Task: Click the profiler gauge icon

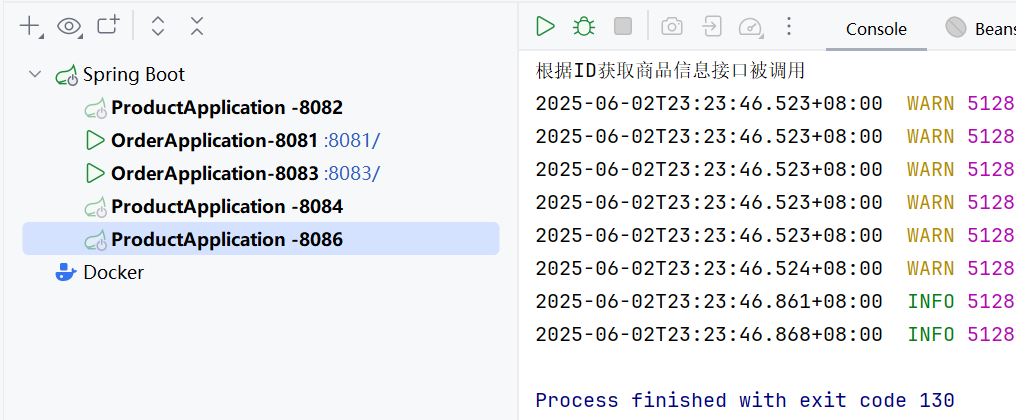Action: pos(750,27)
